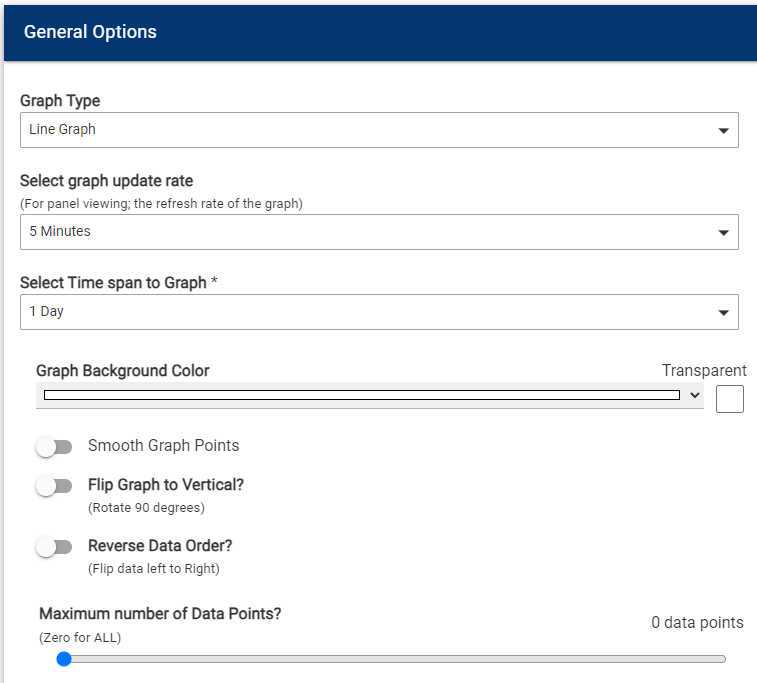The width and height of the screenshot is (757, 683).
Task: Click the white background color swatch bar
Action: tap(362, 395)
